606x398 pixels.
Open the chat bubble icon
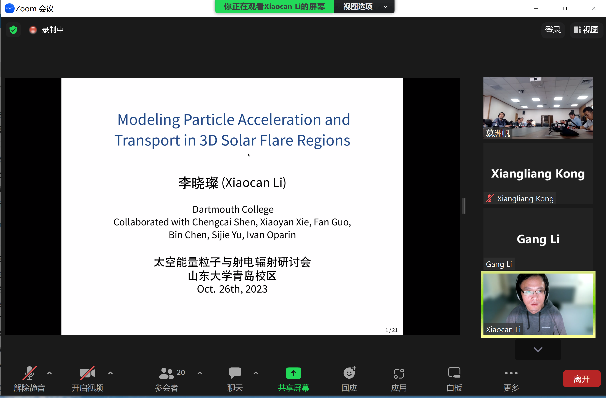pos(235,373)
